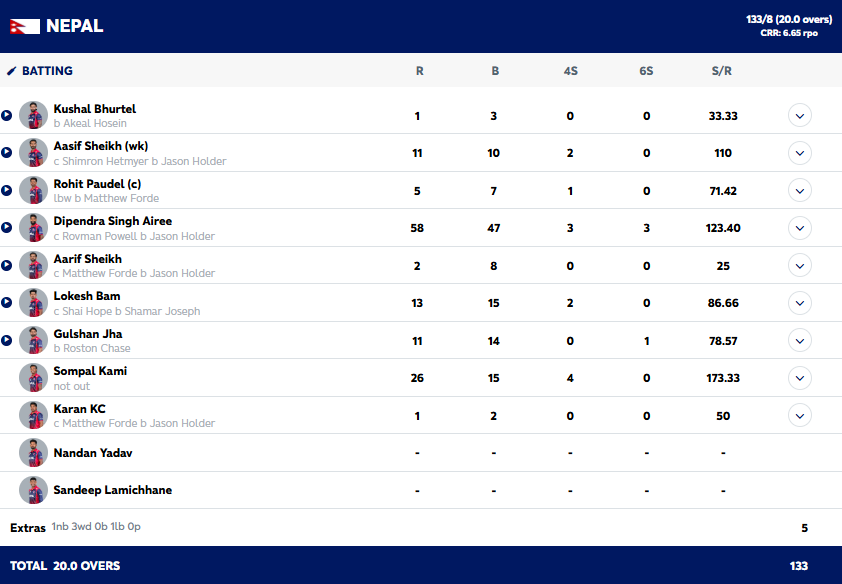
Task: Click the NEPAL team heading
Action: pos(75,26)
